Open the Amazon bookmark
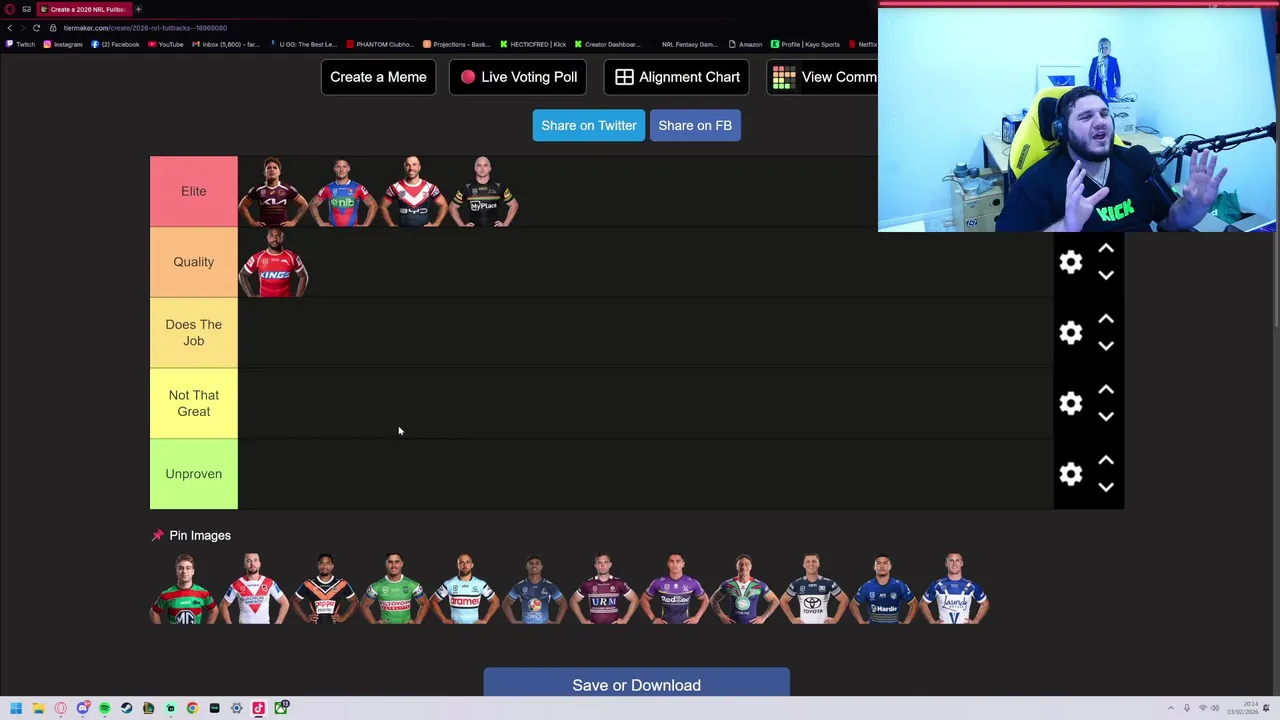Image resolution: width=1280 pixels, height=720 pixels. pos(746,44)
